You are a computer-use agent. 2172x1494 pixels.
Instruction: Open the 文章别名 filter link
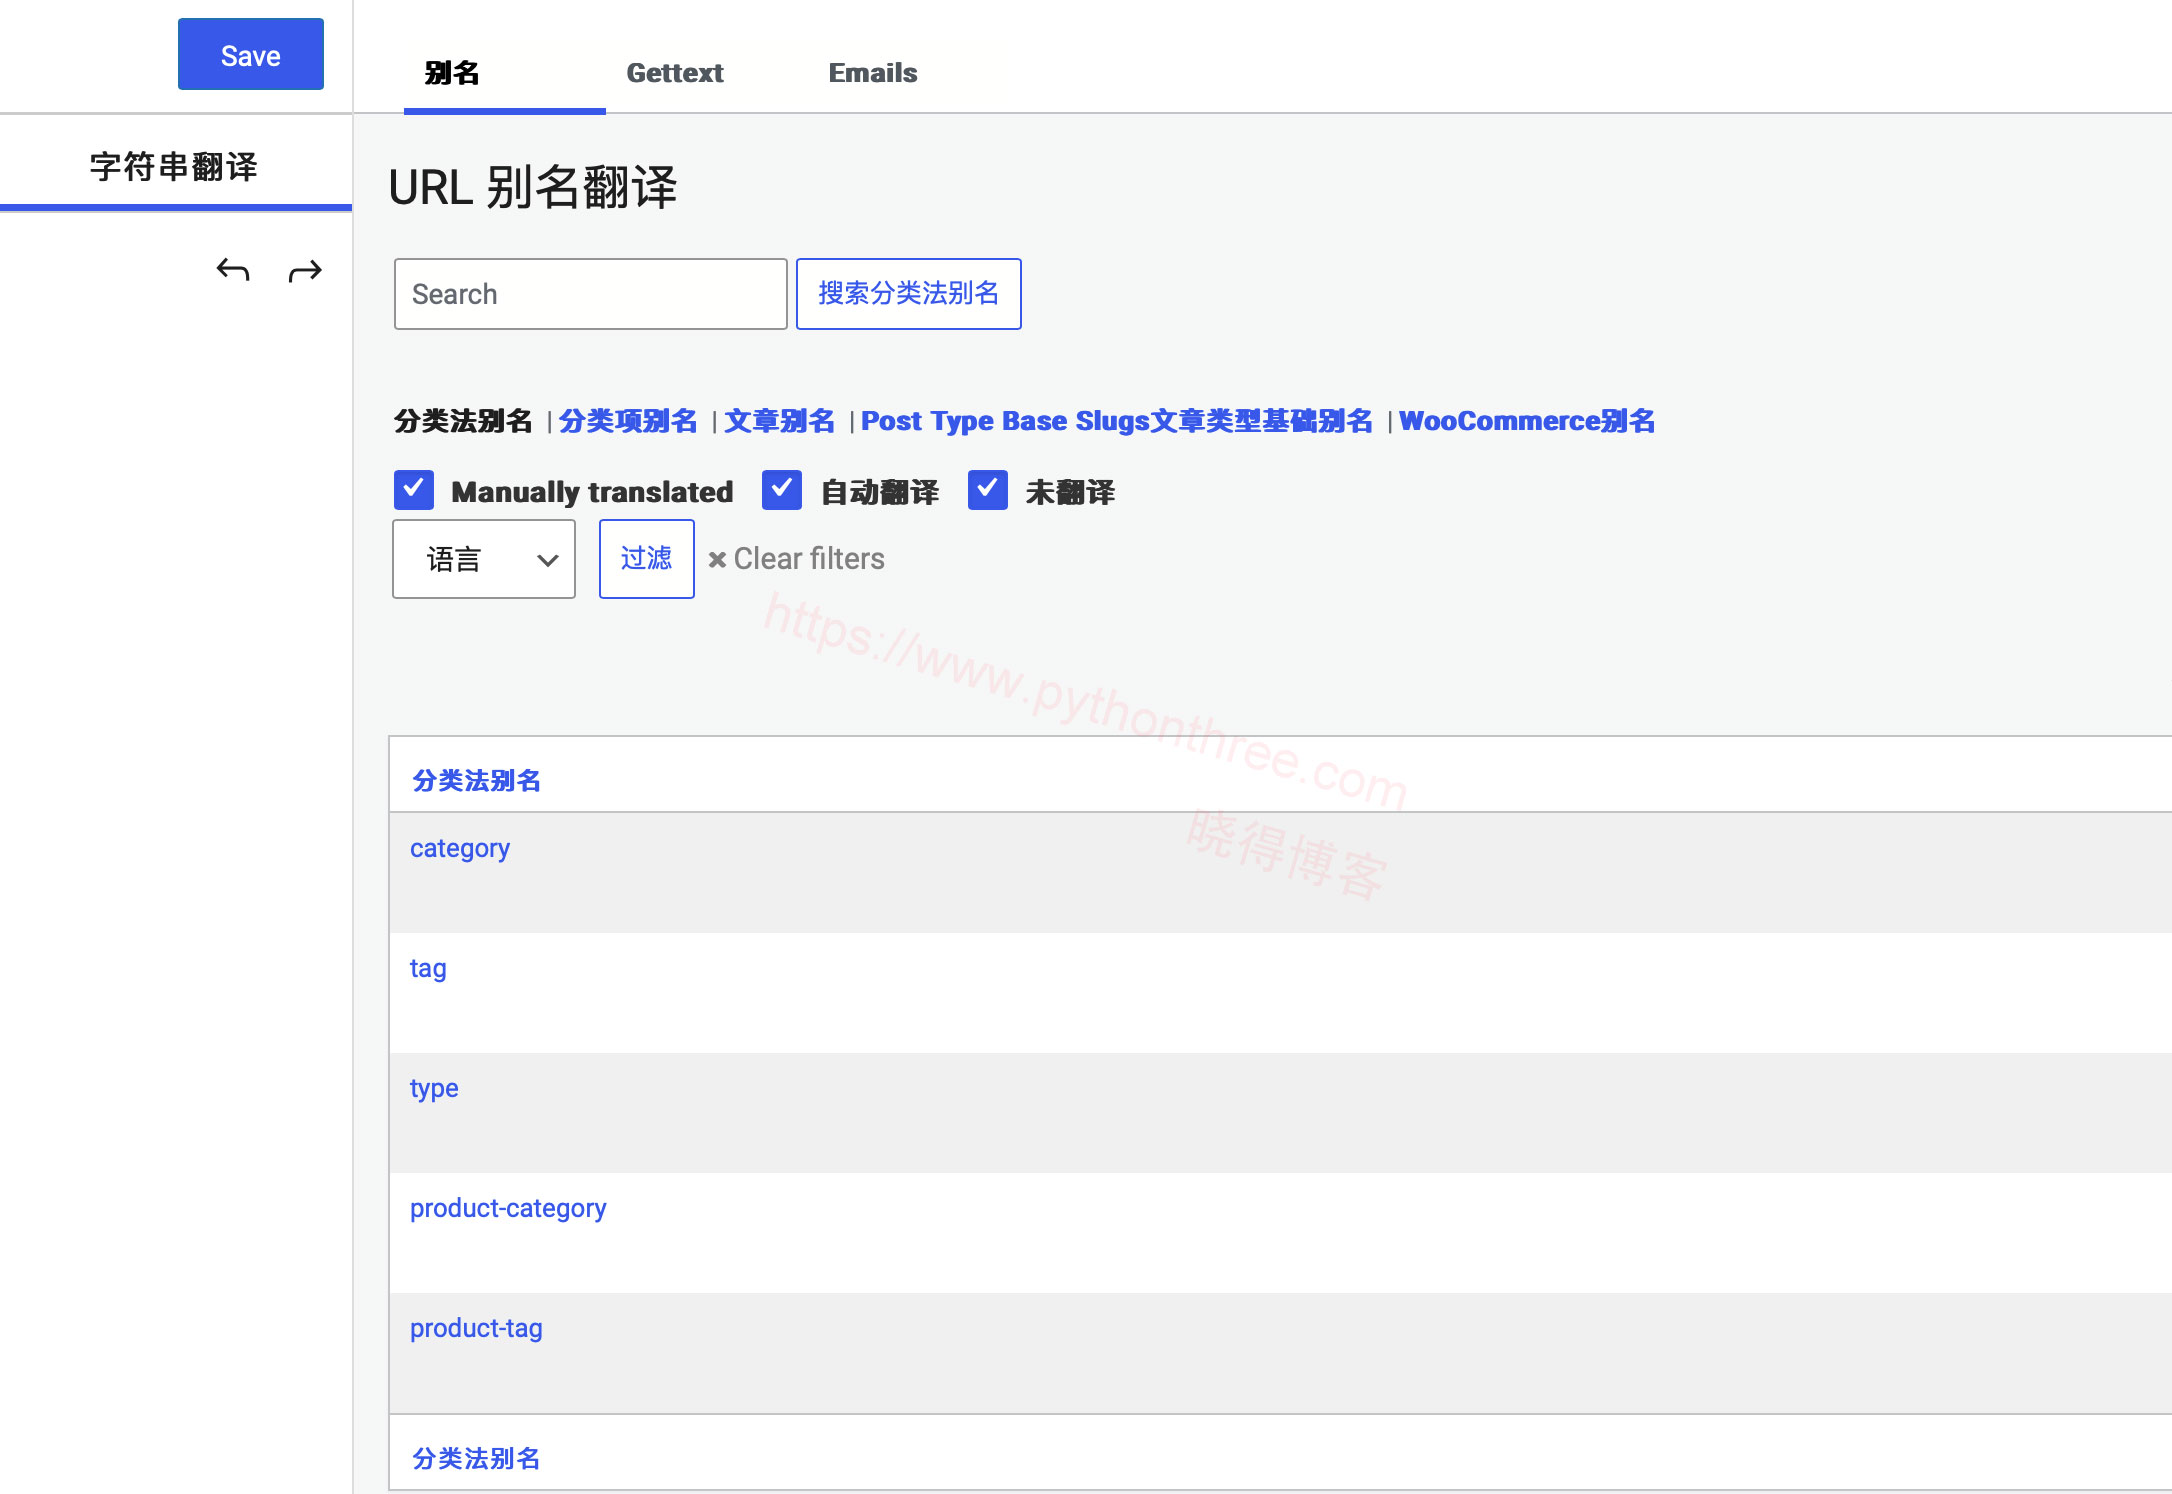click(x=780, y=421)
